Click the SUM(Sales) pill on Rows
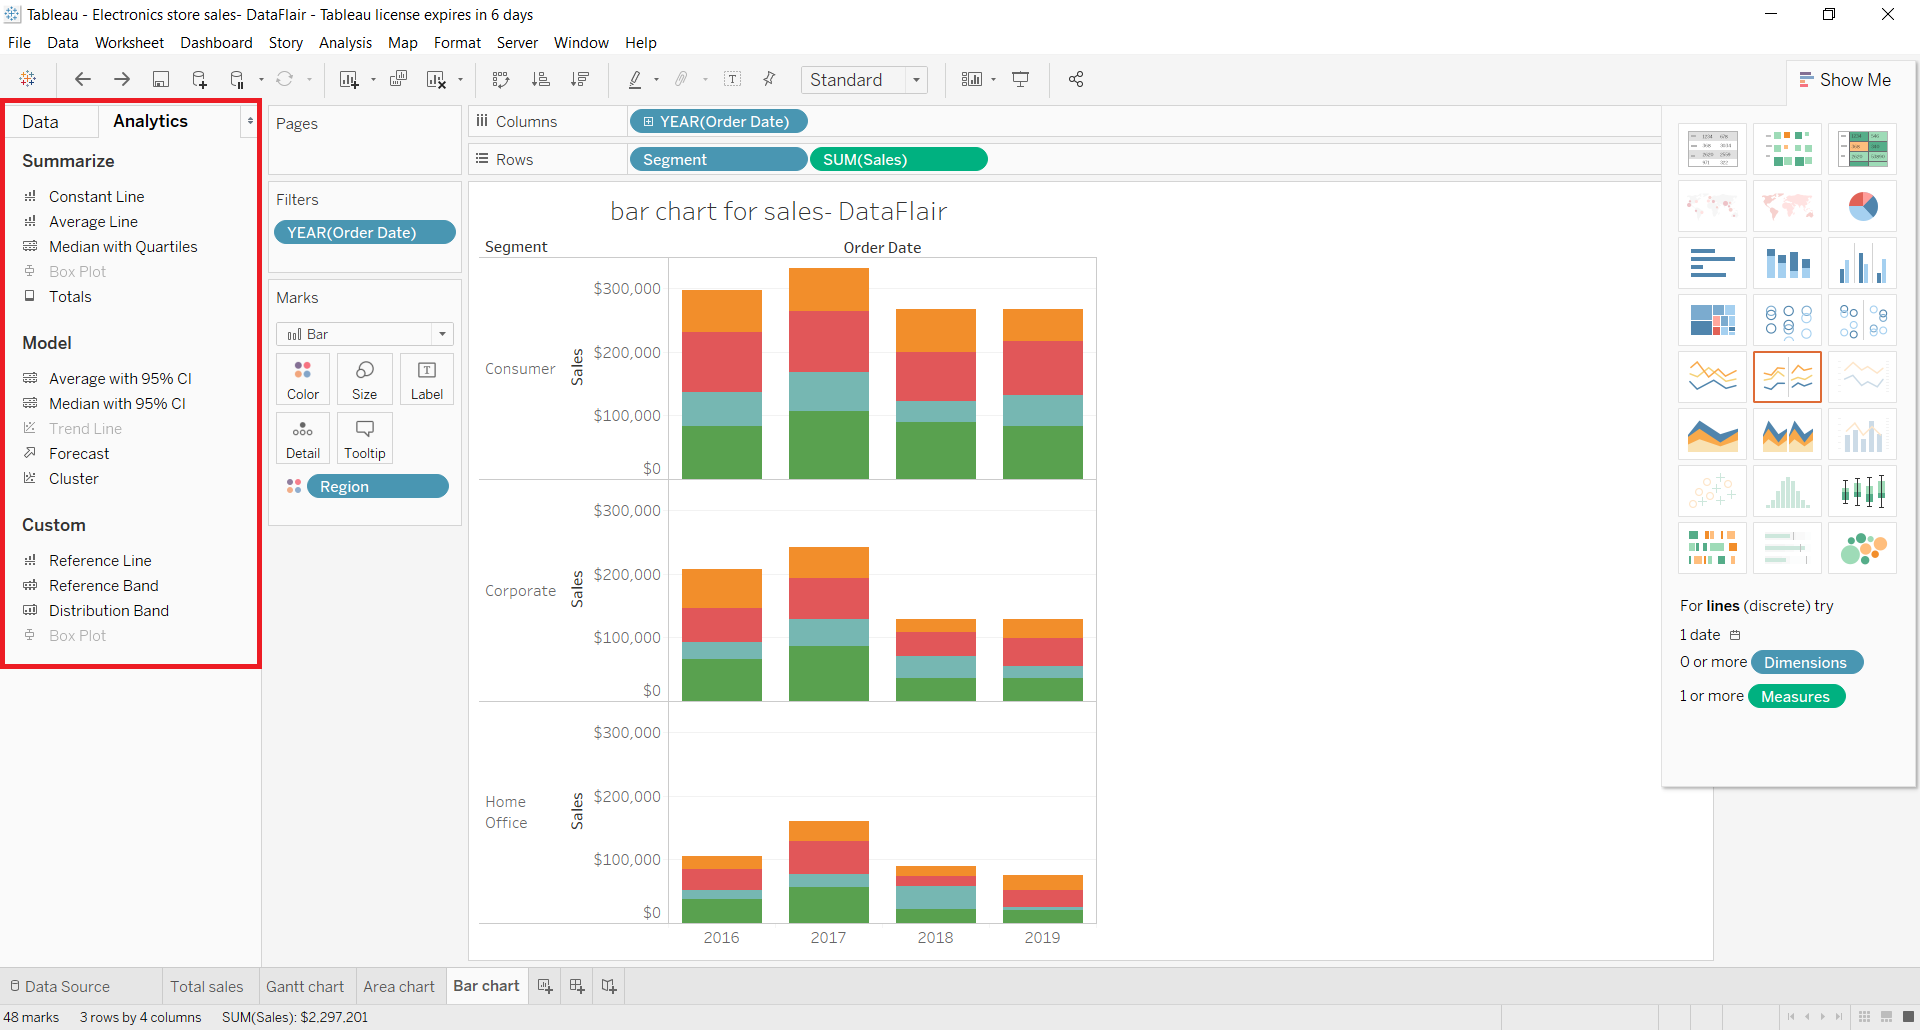 (x=898, y=160)
